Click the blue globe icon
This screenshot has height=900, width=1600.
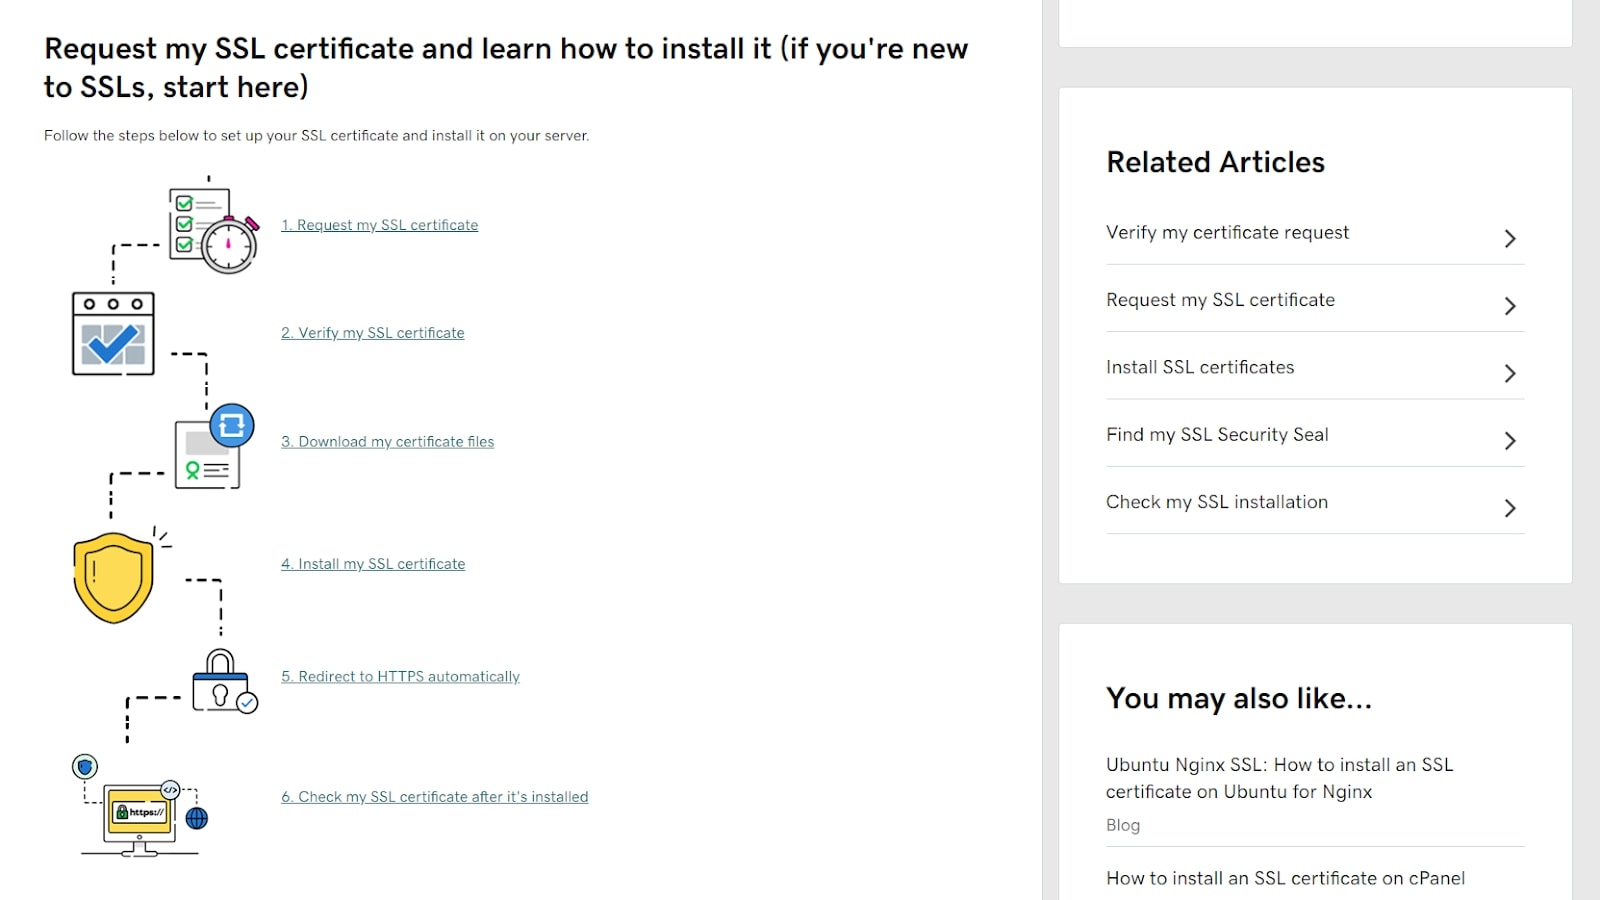coord(197,818)
